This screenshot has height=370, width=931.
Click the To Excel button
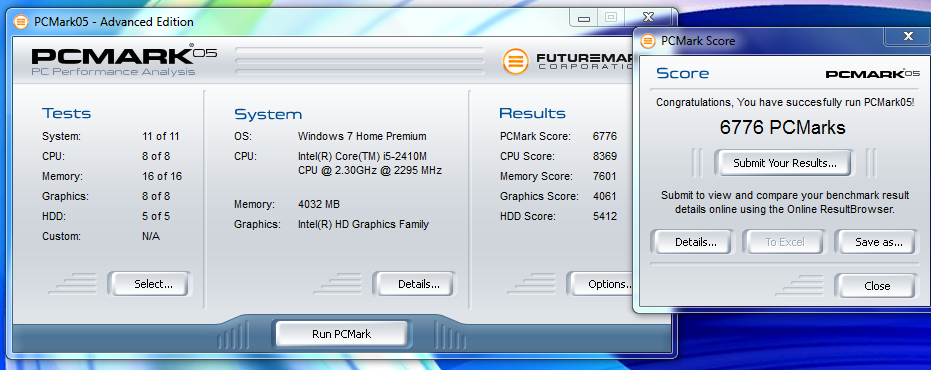tap(784, 242)
